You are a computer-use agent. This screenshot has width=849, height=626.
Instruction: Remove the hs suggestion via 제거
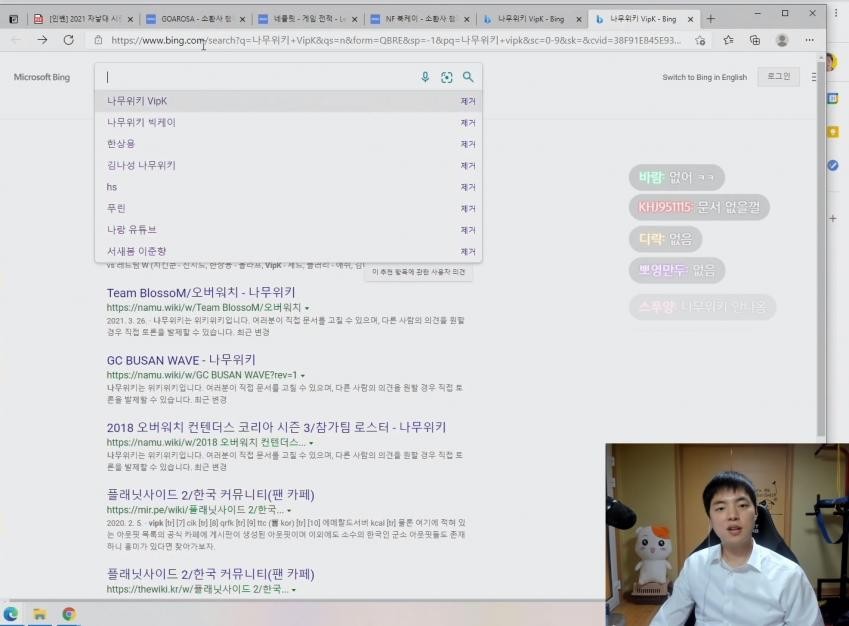[468, 187]
